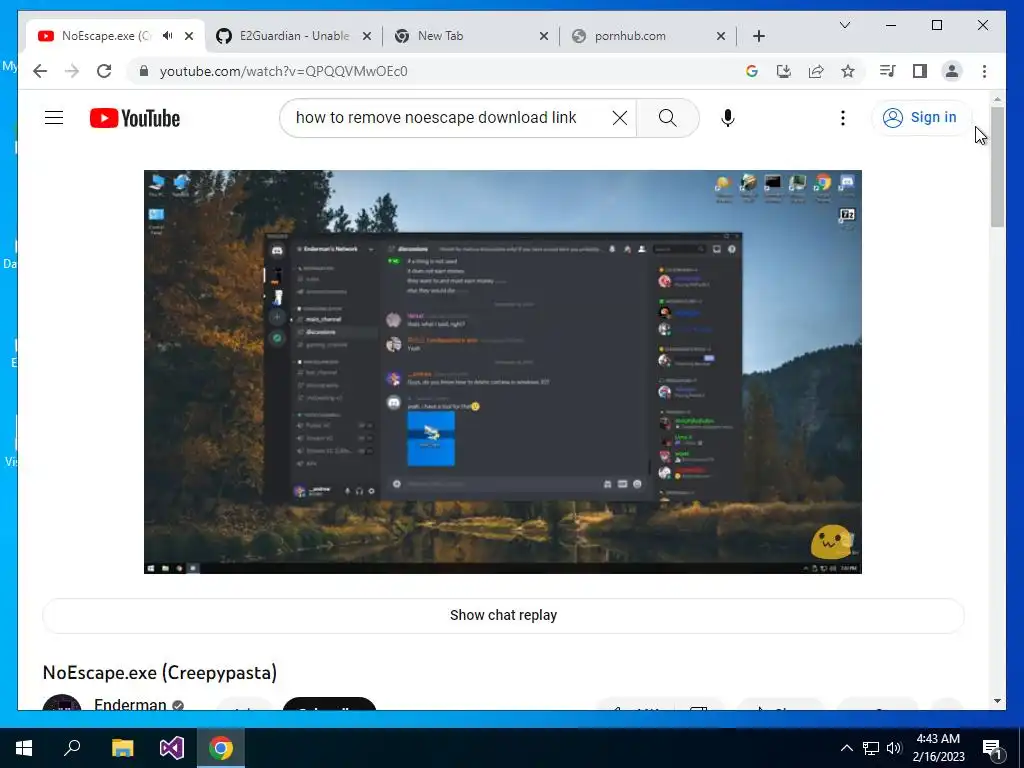Close the New Tab tab
Screen dimensions: 1024x768
pos(543,36)
